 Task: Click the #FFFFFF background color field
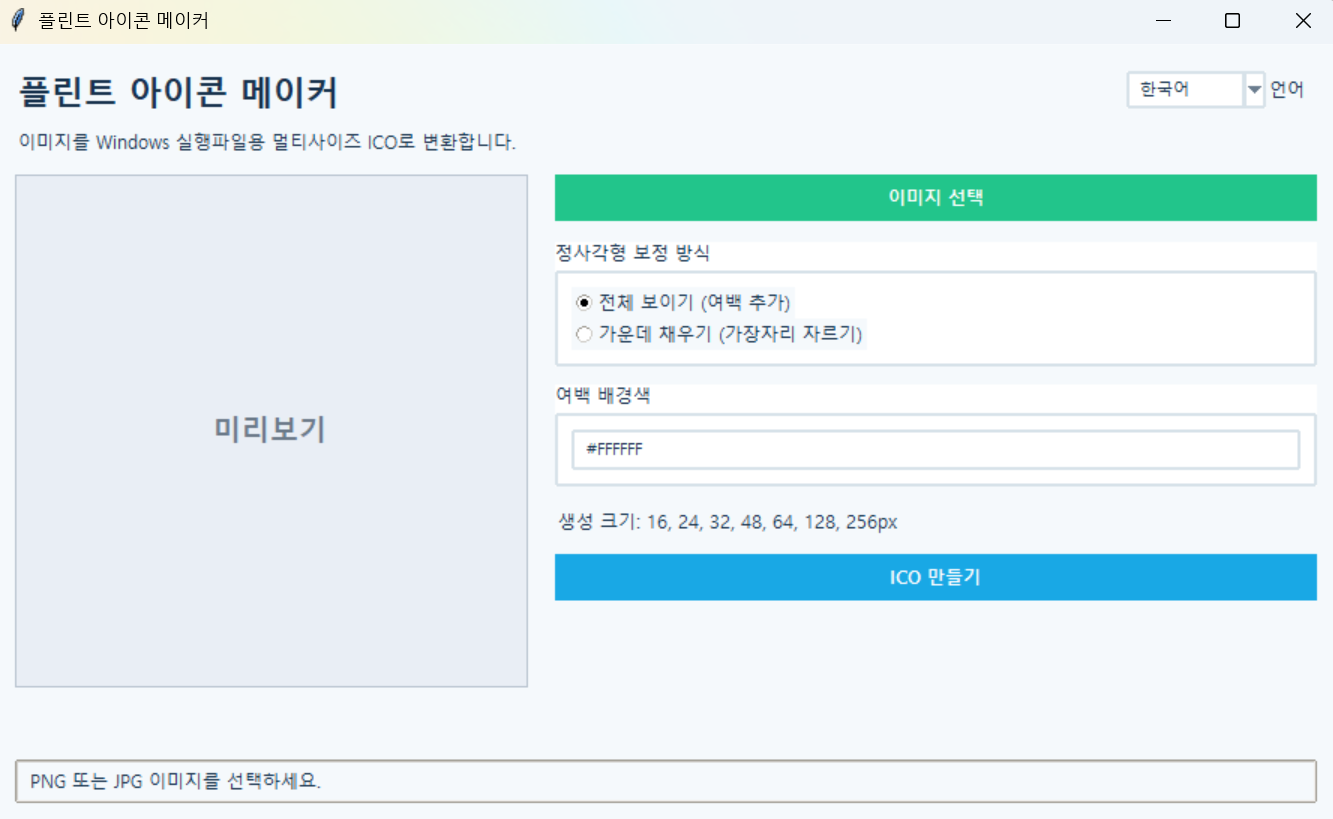pos(935,450)
